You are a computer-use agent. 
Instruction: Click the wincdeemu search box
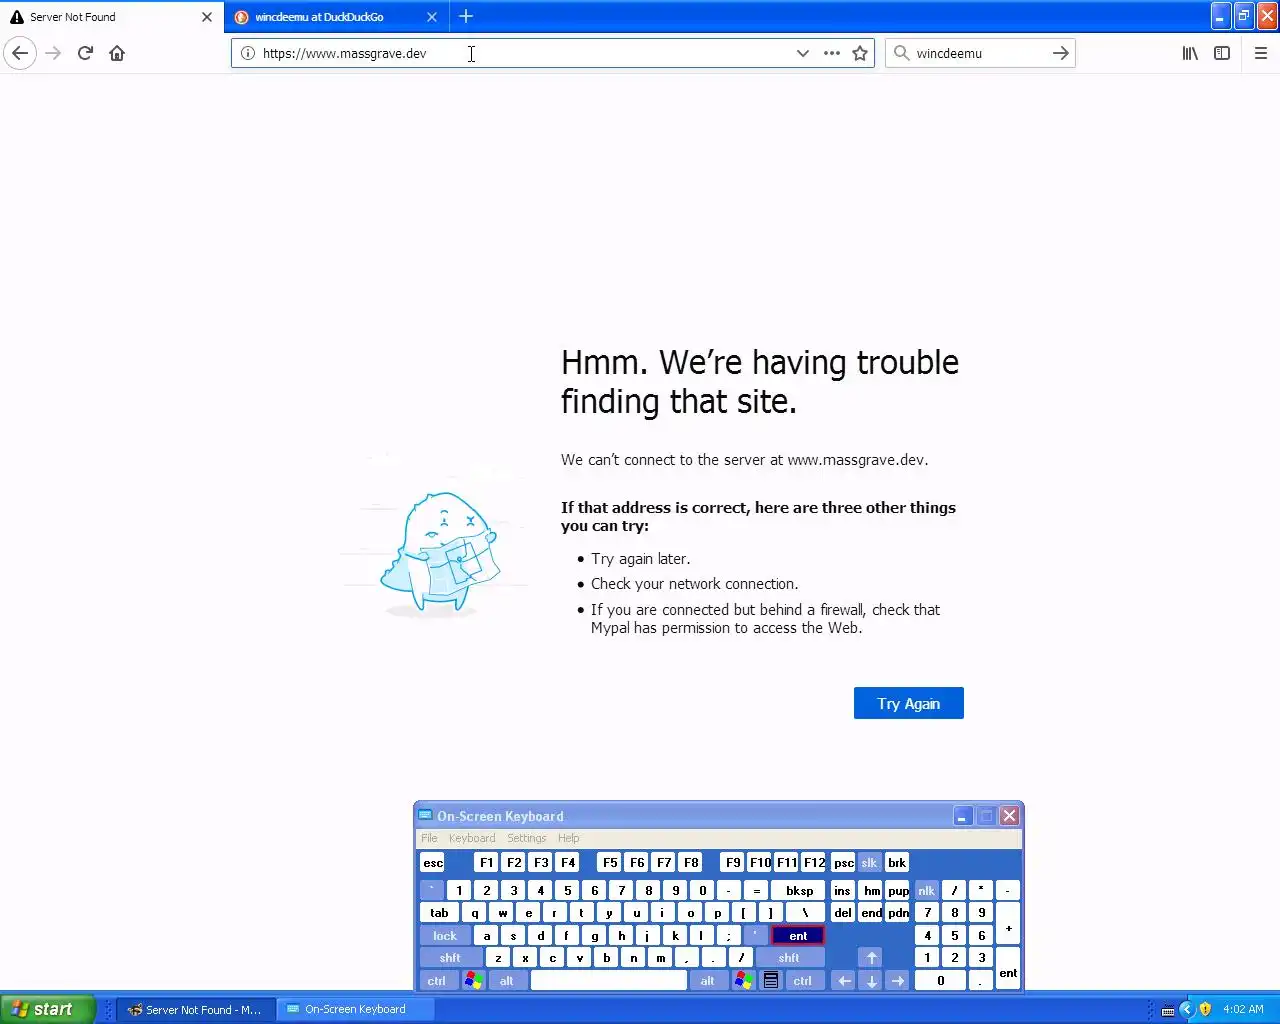tap(980, 53)
